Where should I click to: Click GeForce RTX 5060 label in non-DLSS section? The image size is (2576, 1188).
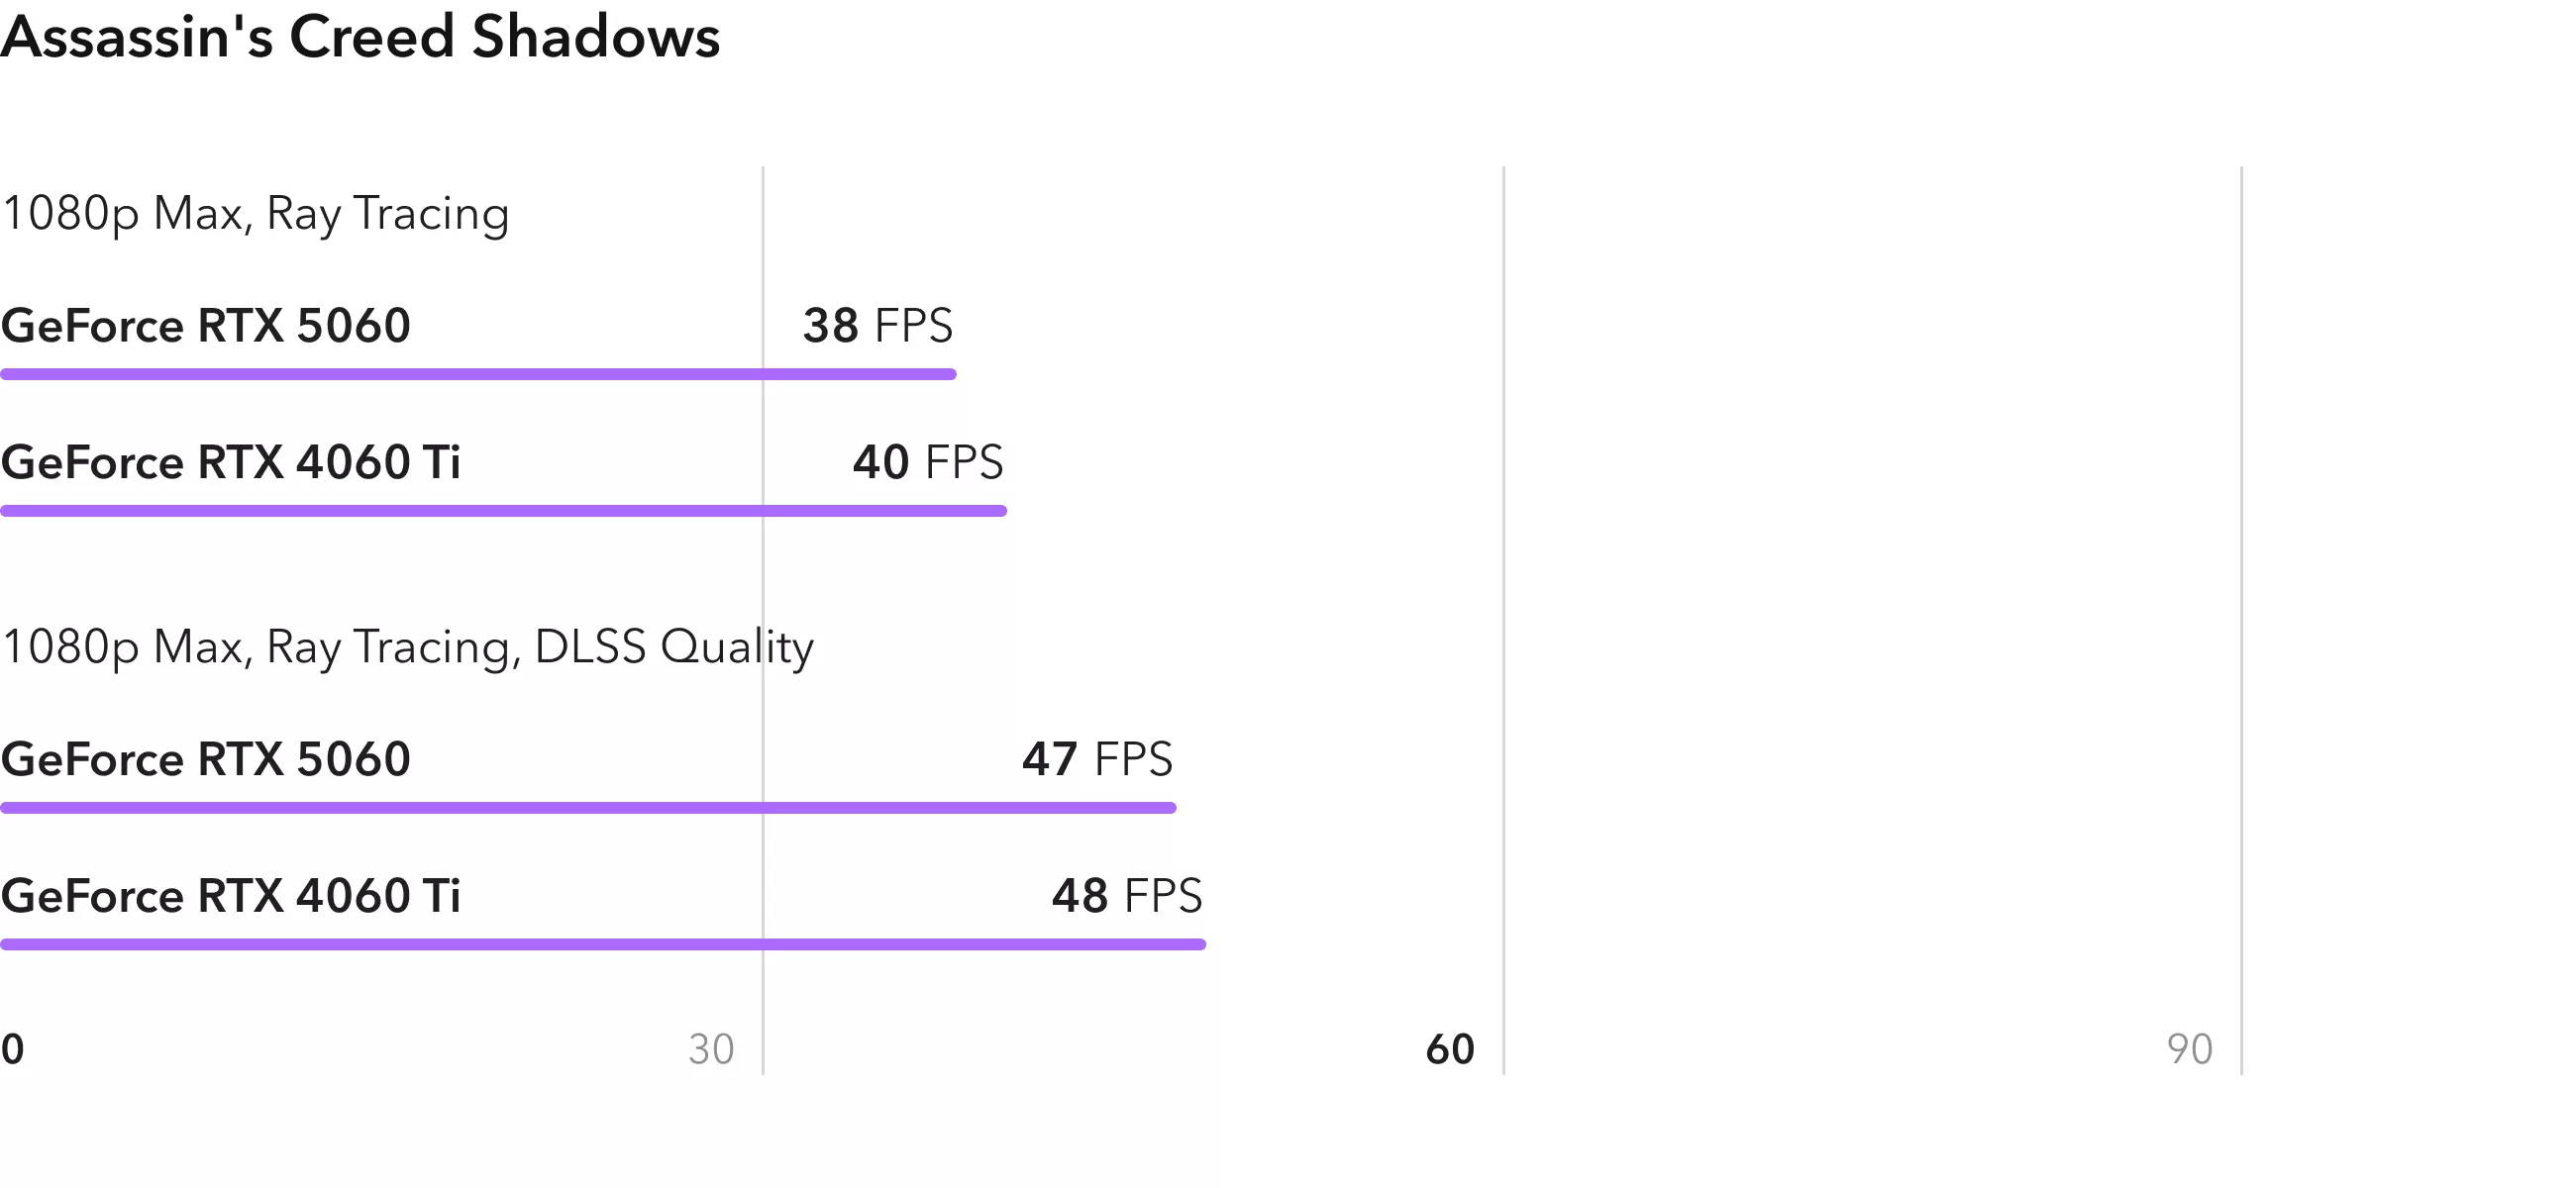(x=206, y=326)
